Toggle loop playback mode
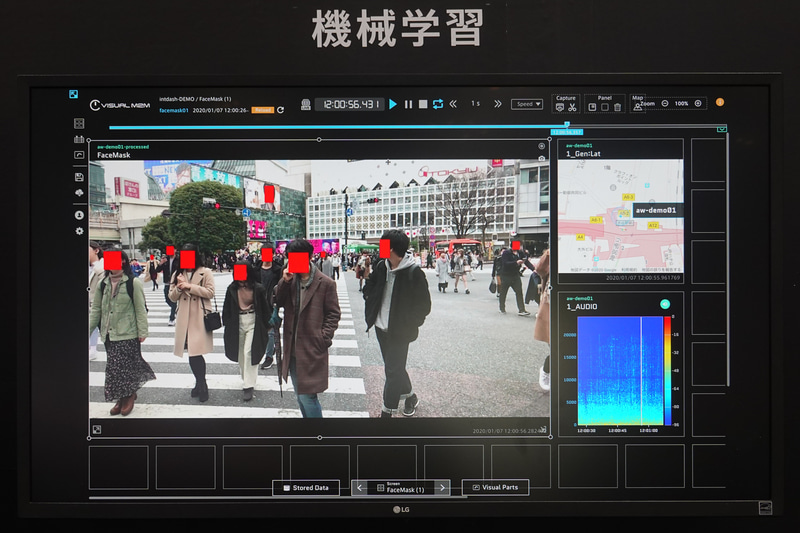Viewport: 800px width, 533px height. 438,104
